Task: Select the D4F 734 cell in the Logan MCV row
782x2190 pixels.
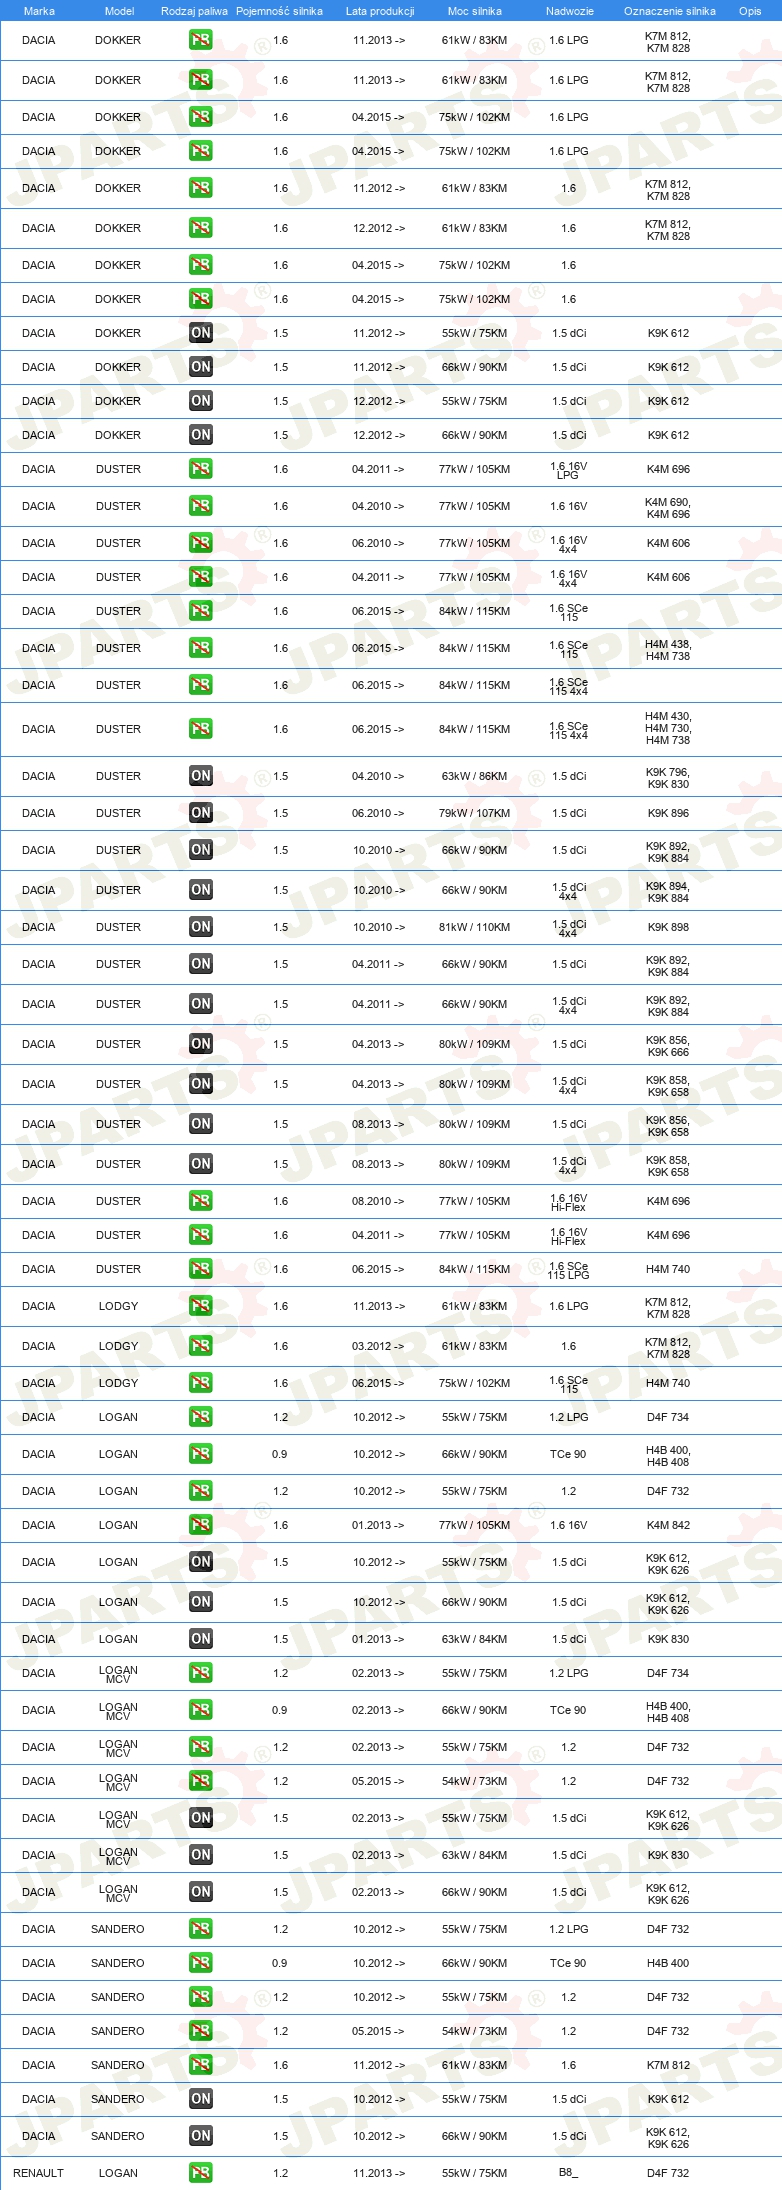Action: click(x=668, y=1673)
